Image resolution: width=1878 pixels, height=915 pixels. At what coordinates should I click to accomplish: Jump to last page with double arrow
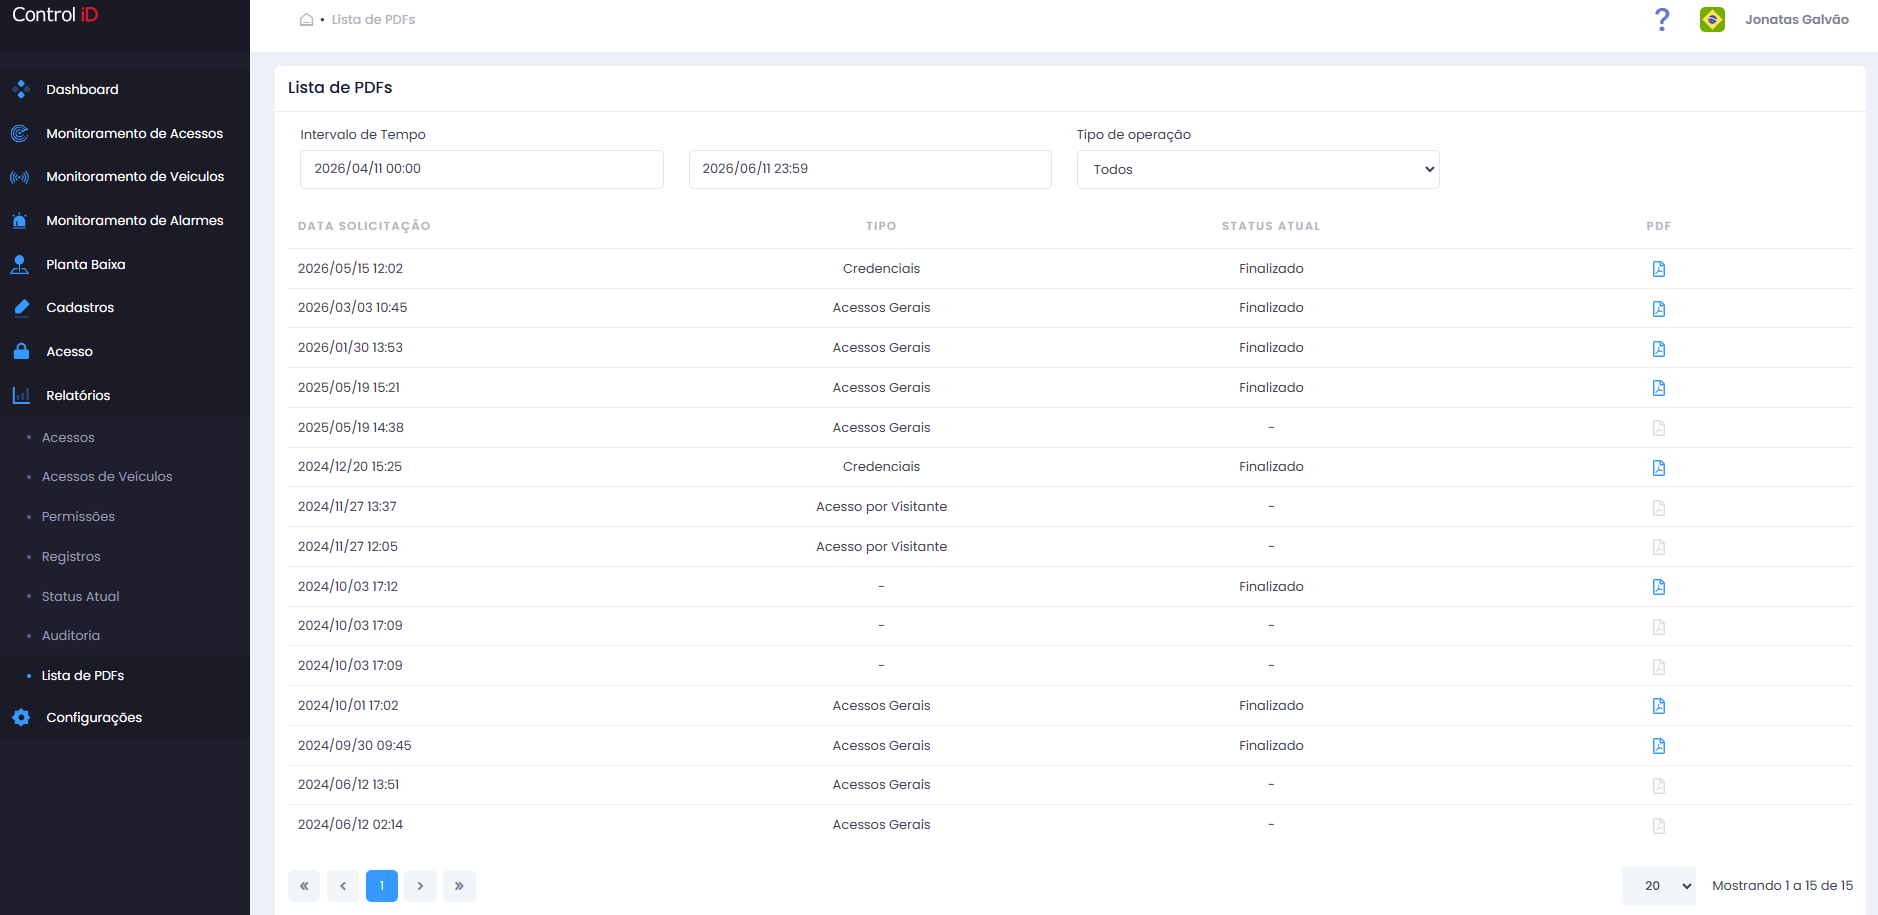coord(459,886)
